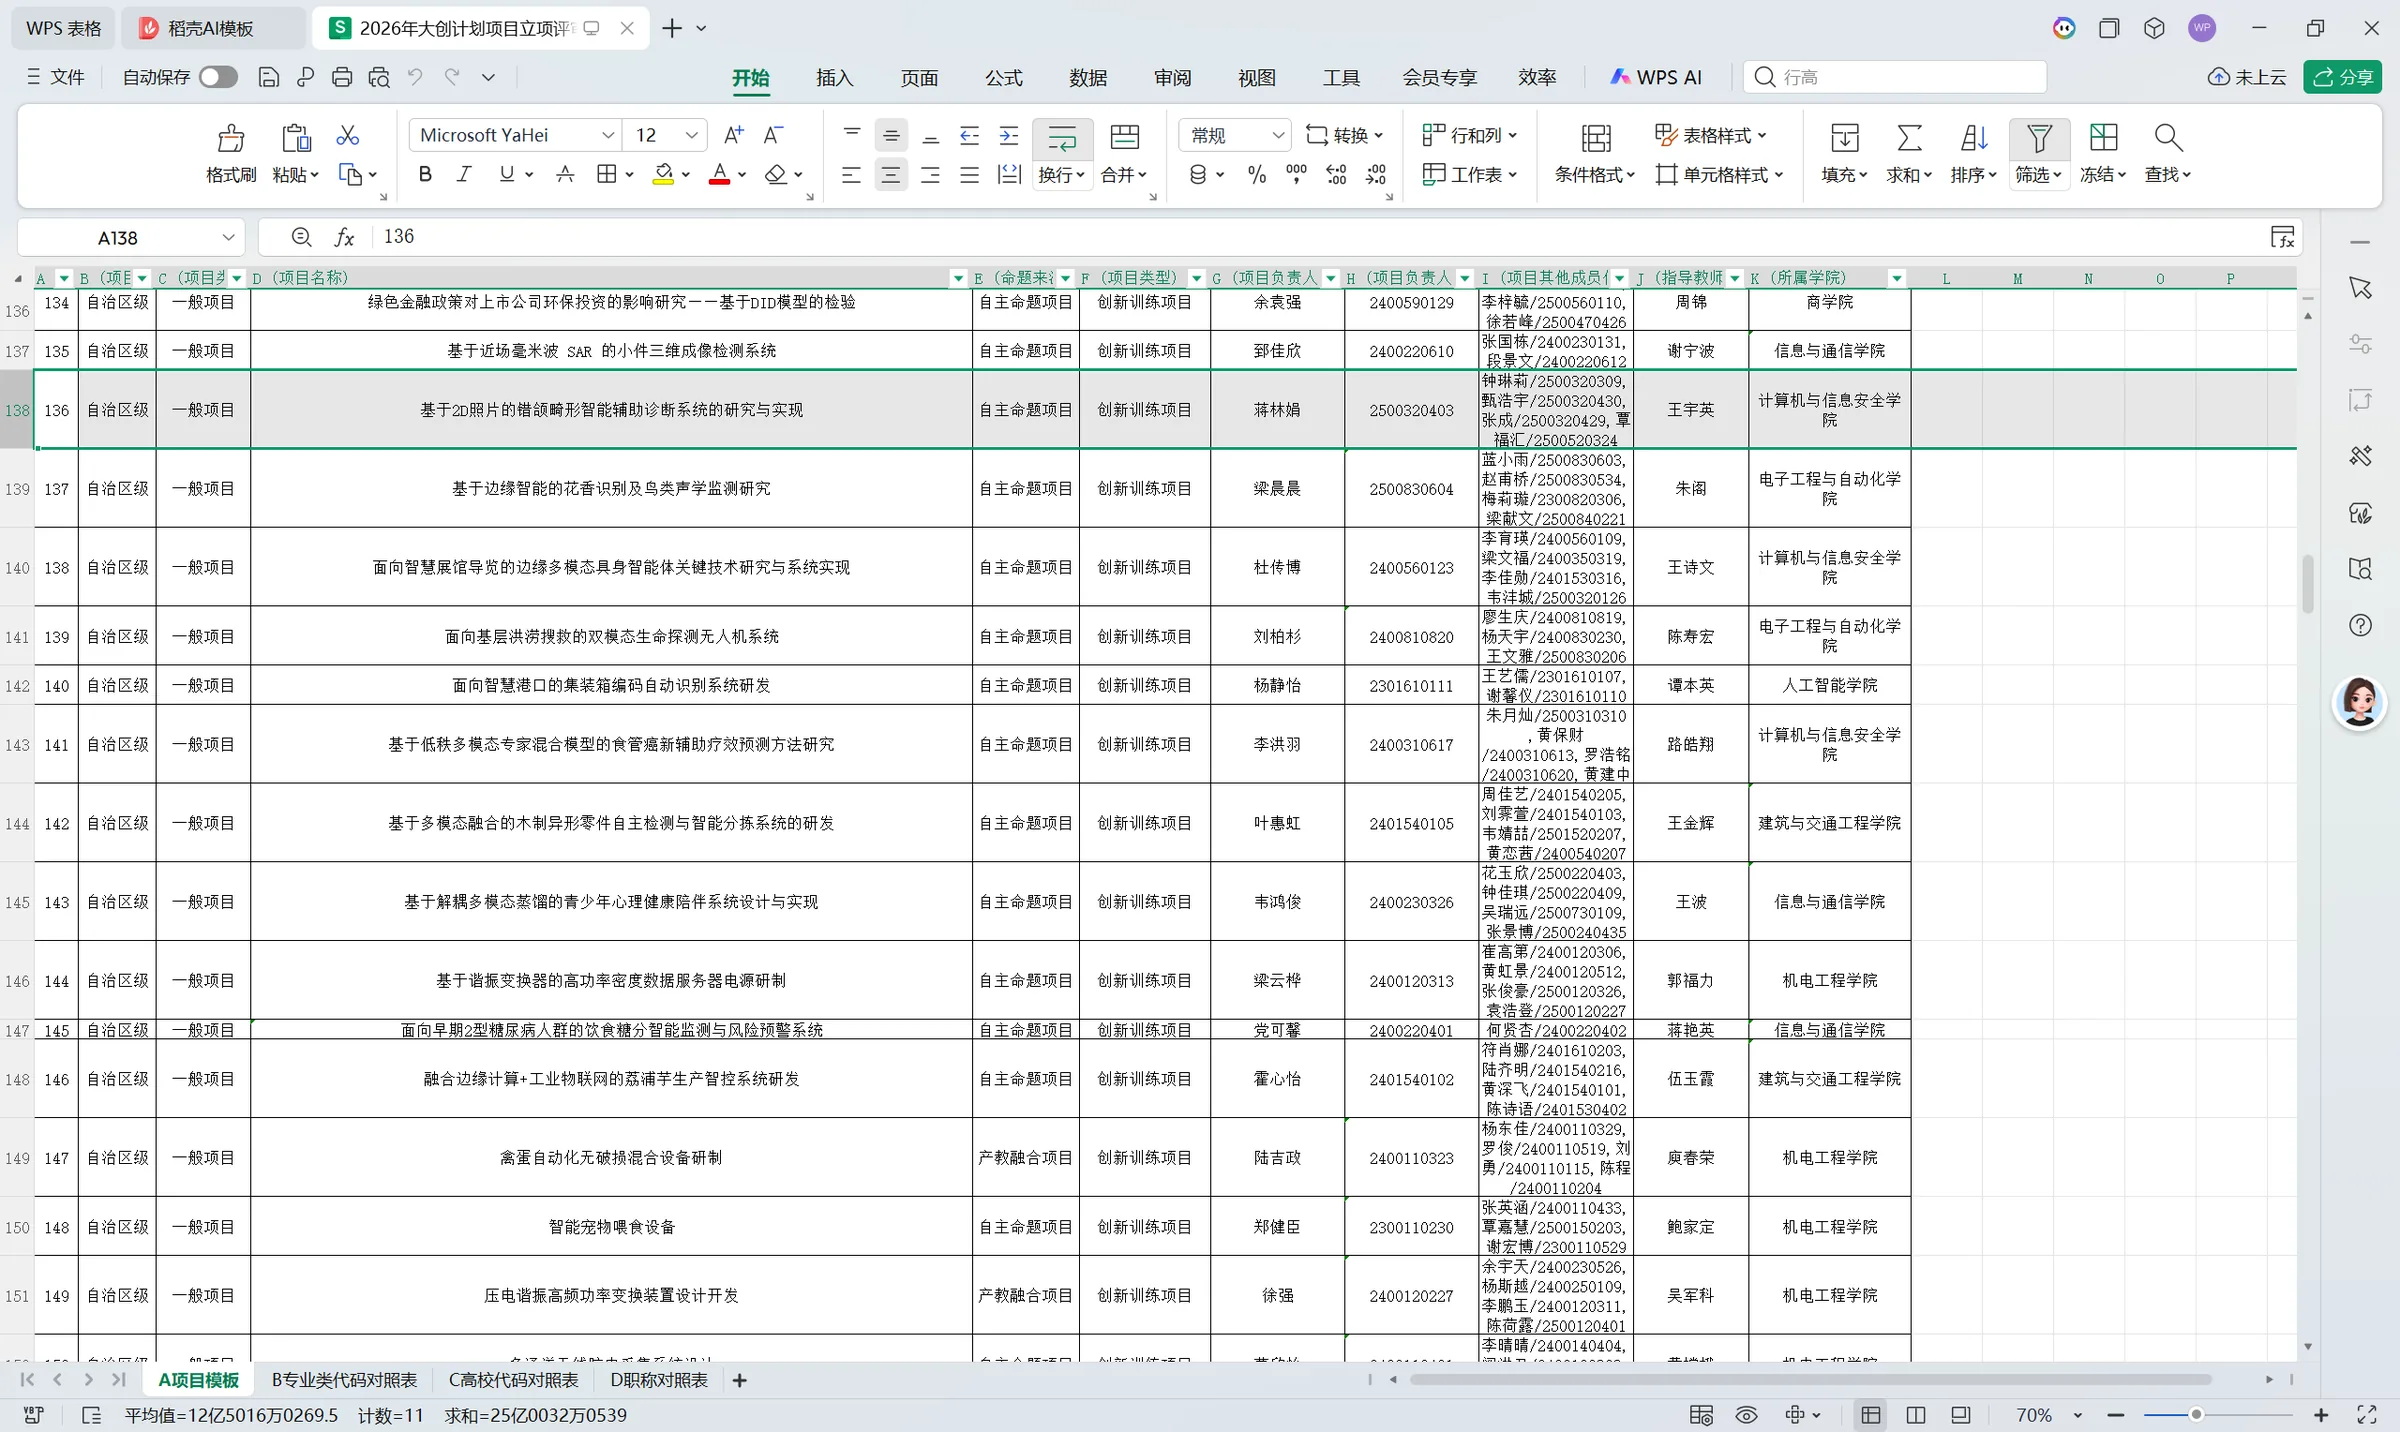Viewport: 2400px width, 1432px height.
Task: Click the center horizontal alignment icon
Action: [x=890, y=175]
